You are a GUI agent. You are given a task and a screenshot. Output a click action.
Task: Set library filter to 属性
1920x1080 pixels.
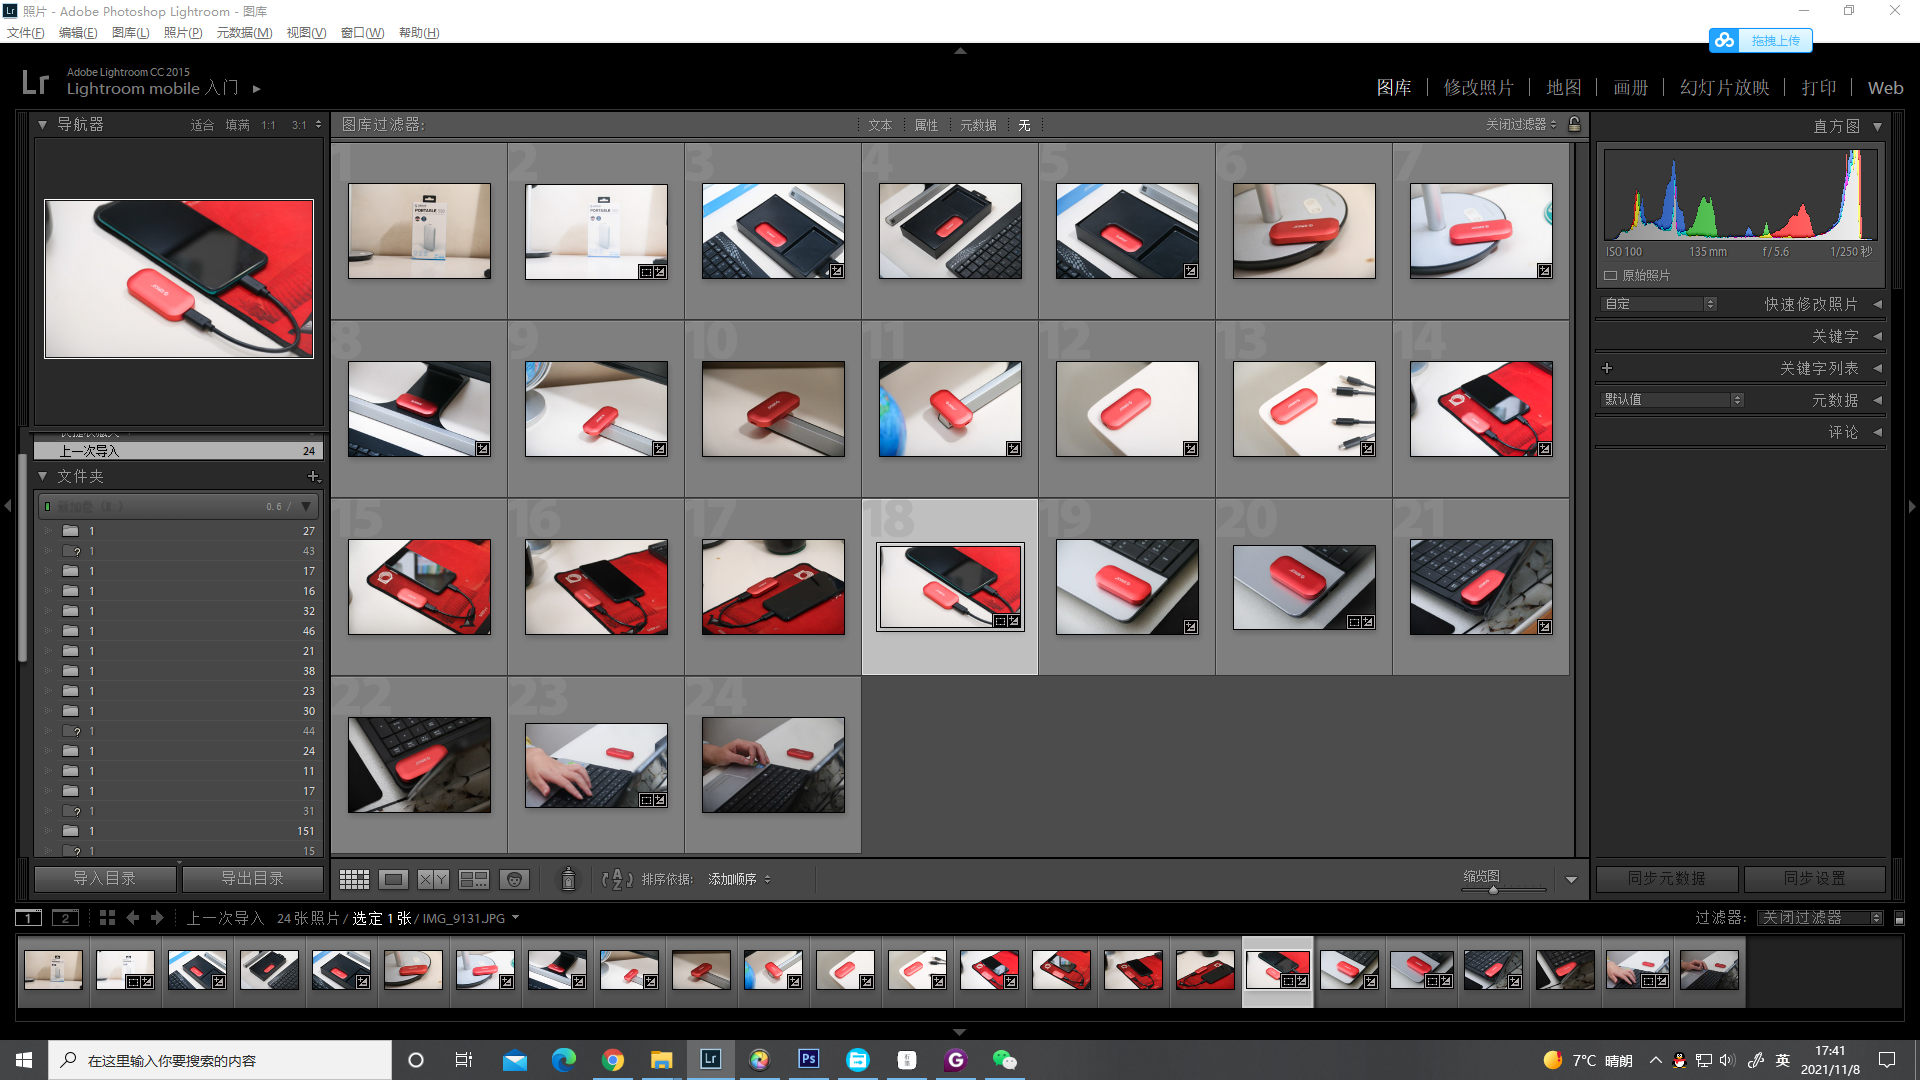tap(927, 125)
